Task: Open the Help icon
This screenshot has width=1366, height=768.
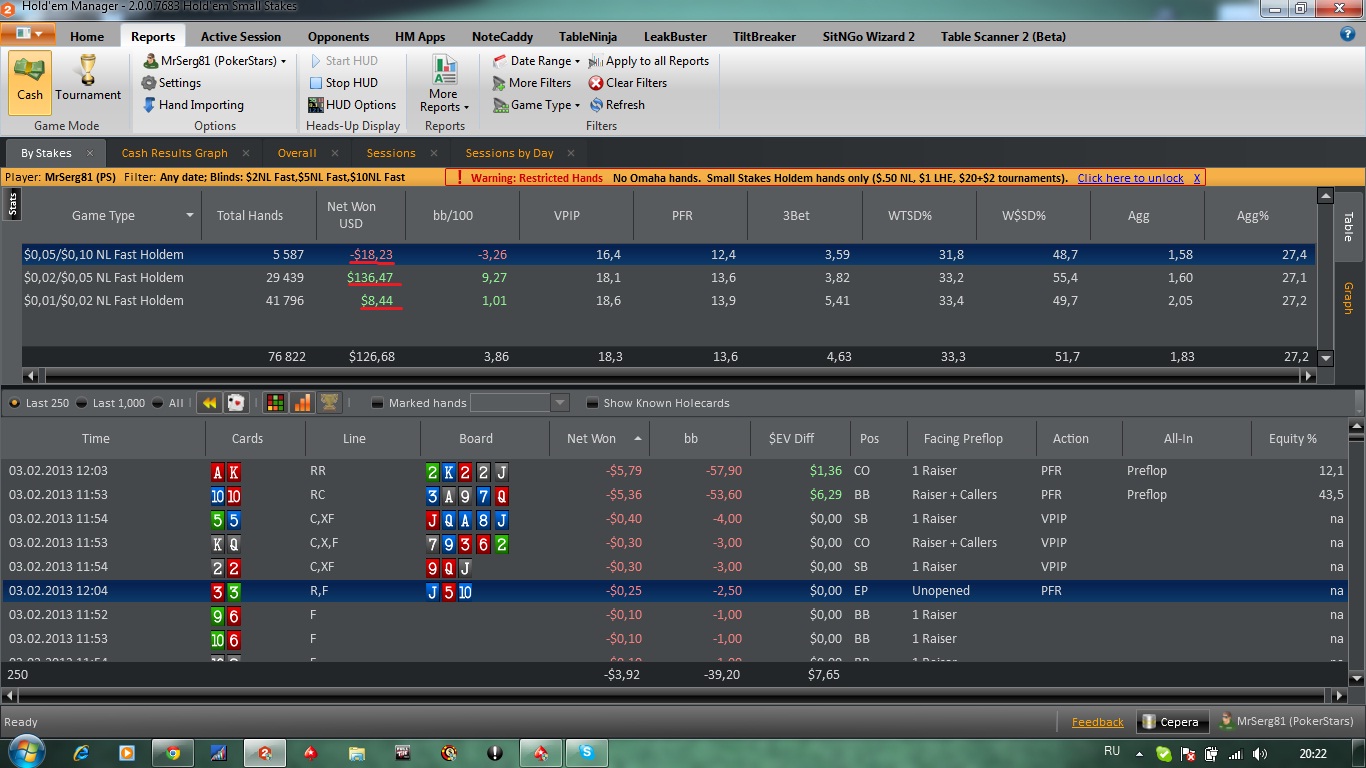Action: coord(1347,34)
